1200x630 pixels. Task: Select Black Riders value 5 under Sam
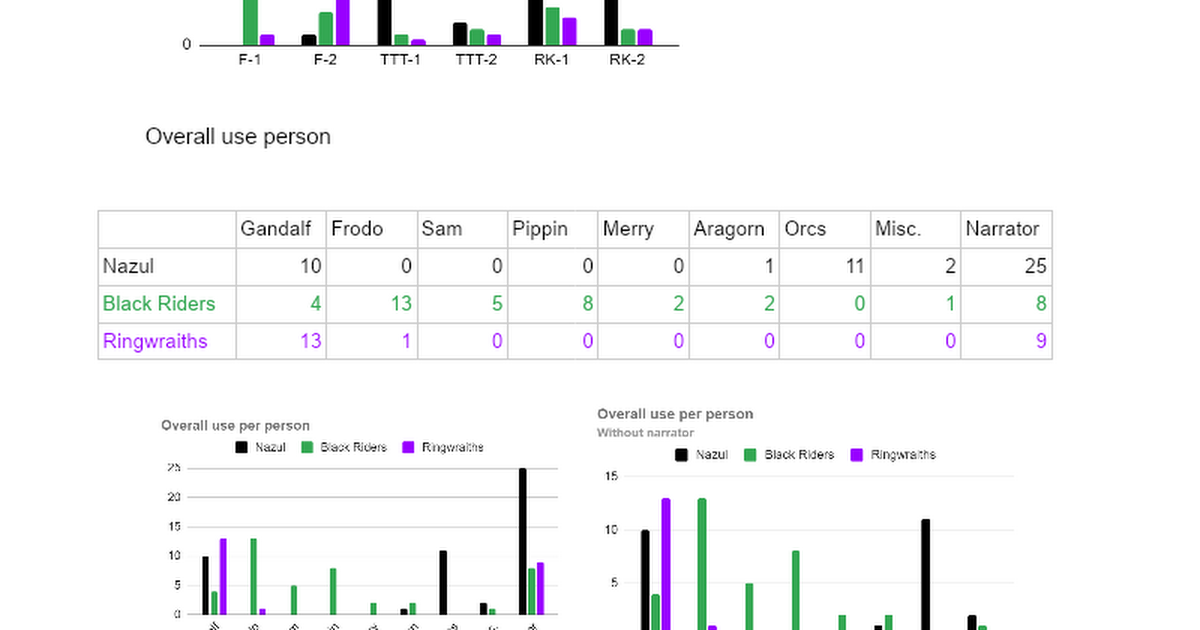pos(463,304)
